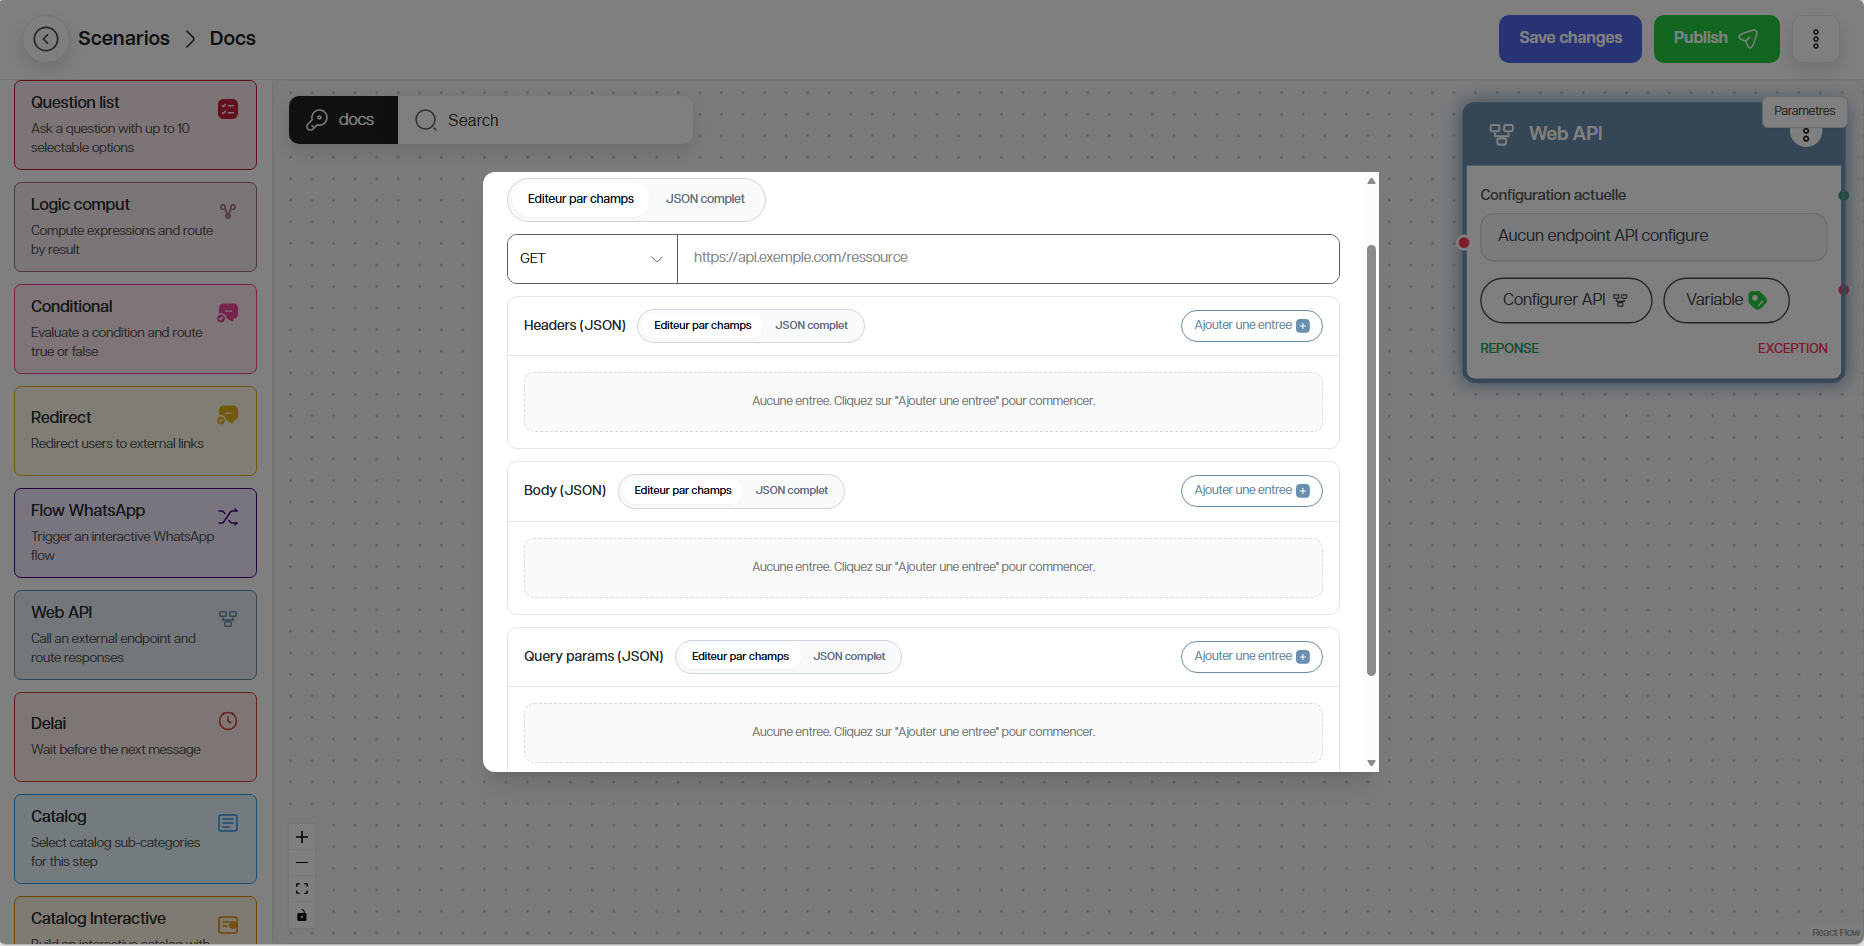Click the back arrow icon next to Scenarios
The height and width of the screenshot is (946, 1864).
[x=46, y=39]
